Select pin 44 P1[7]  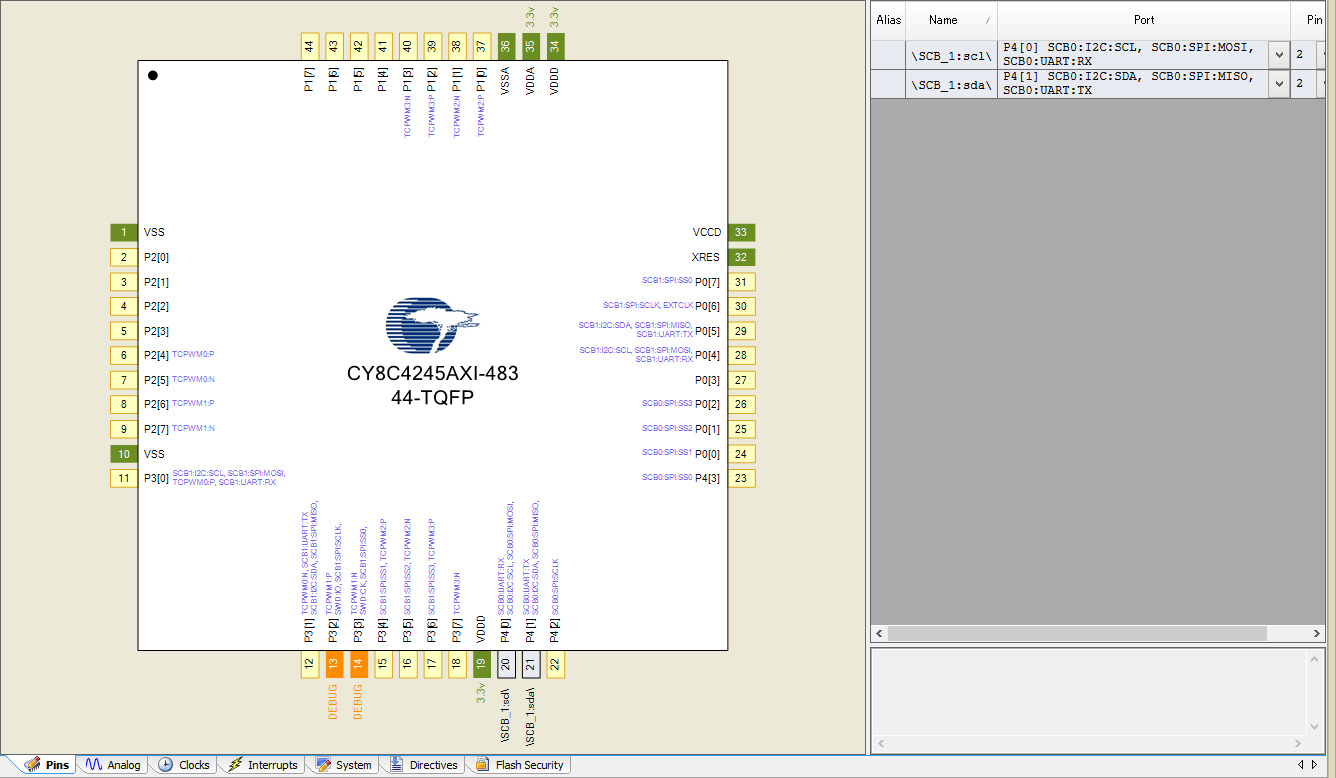pos(309,46)
